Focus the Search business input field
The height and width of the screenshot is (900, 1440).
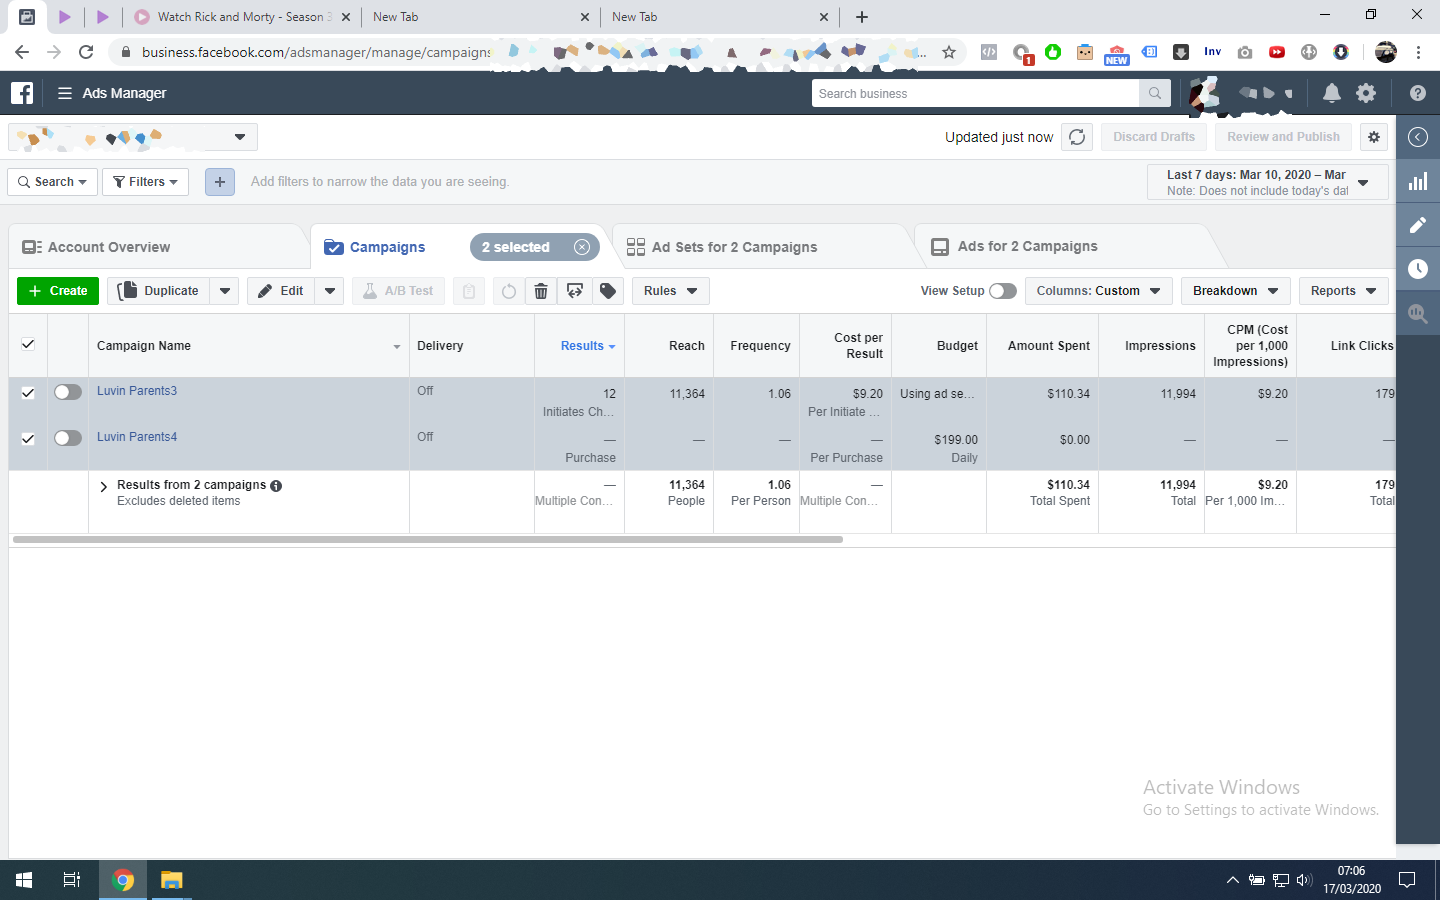point(976,93)
